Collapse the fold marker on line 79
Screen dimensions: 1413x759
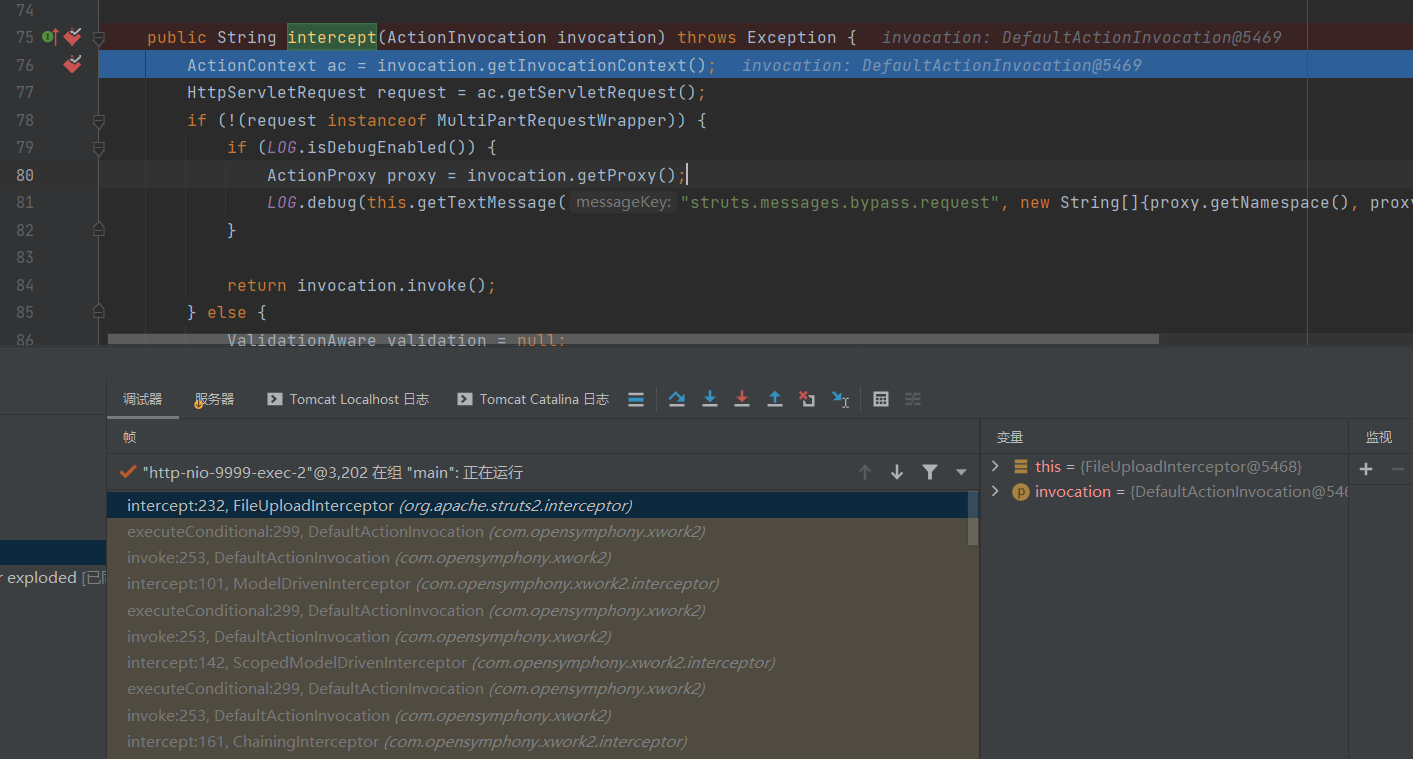click(99, 148)
